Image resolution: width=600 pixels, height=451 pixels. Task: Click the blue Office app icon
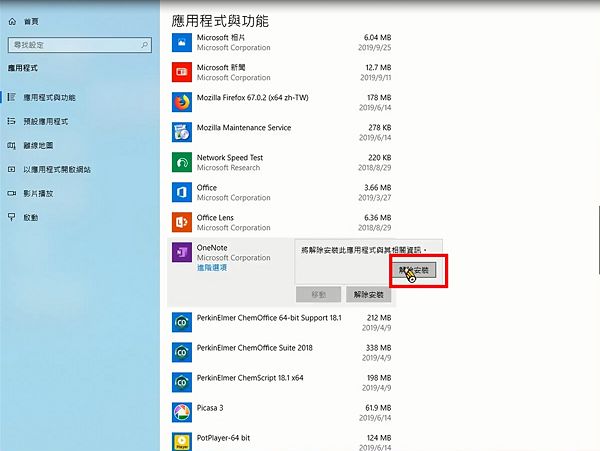click(x=181, y=192)
